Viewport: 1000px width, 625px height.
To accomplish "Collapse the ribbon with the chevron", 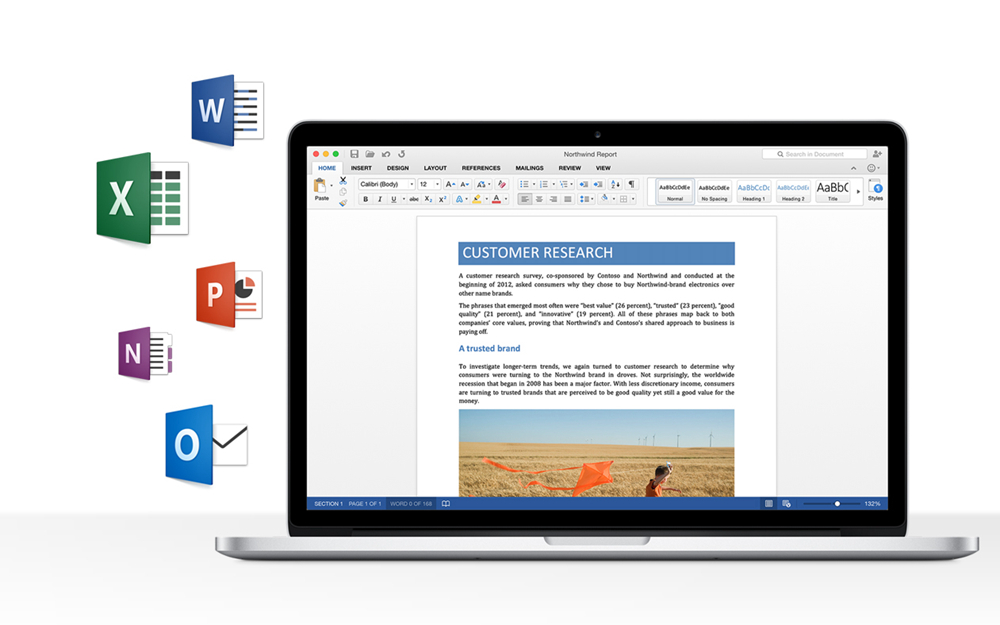I will 853,168.
